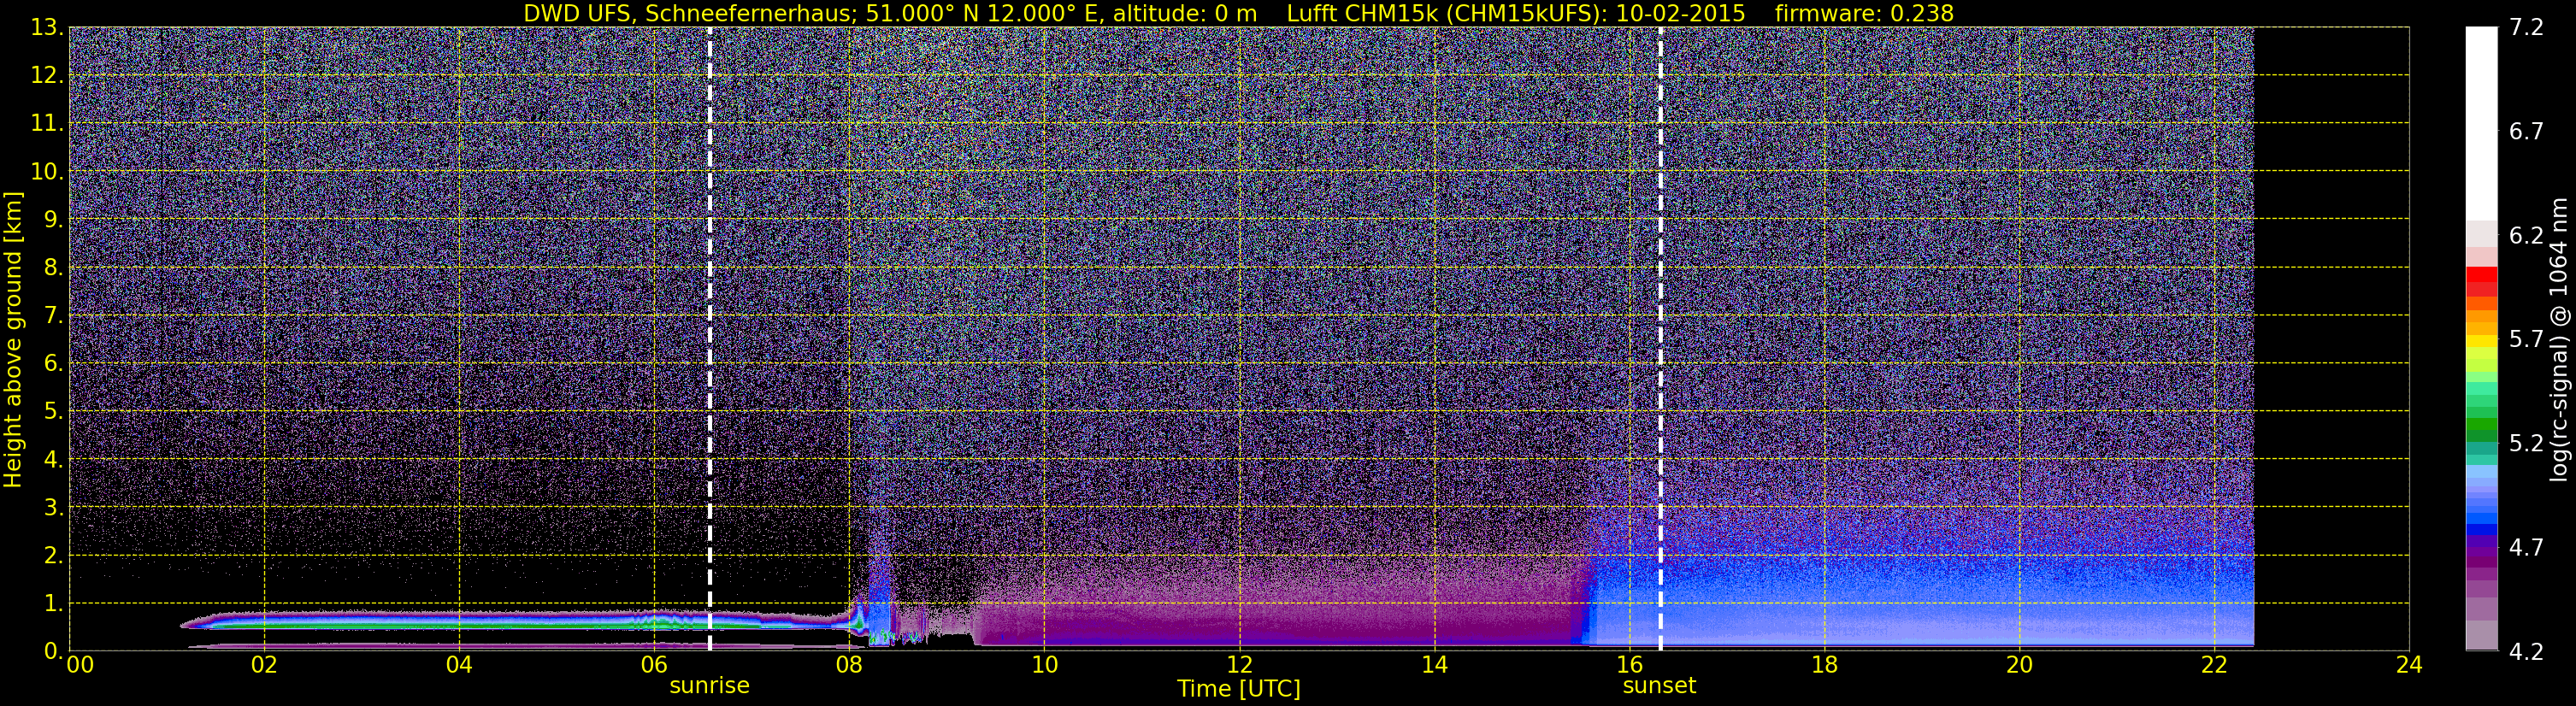Click the sunset dashed vertical marker line
2576x706 pixels.
click(x=1660, y=339)
